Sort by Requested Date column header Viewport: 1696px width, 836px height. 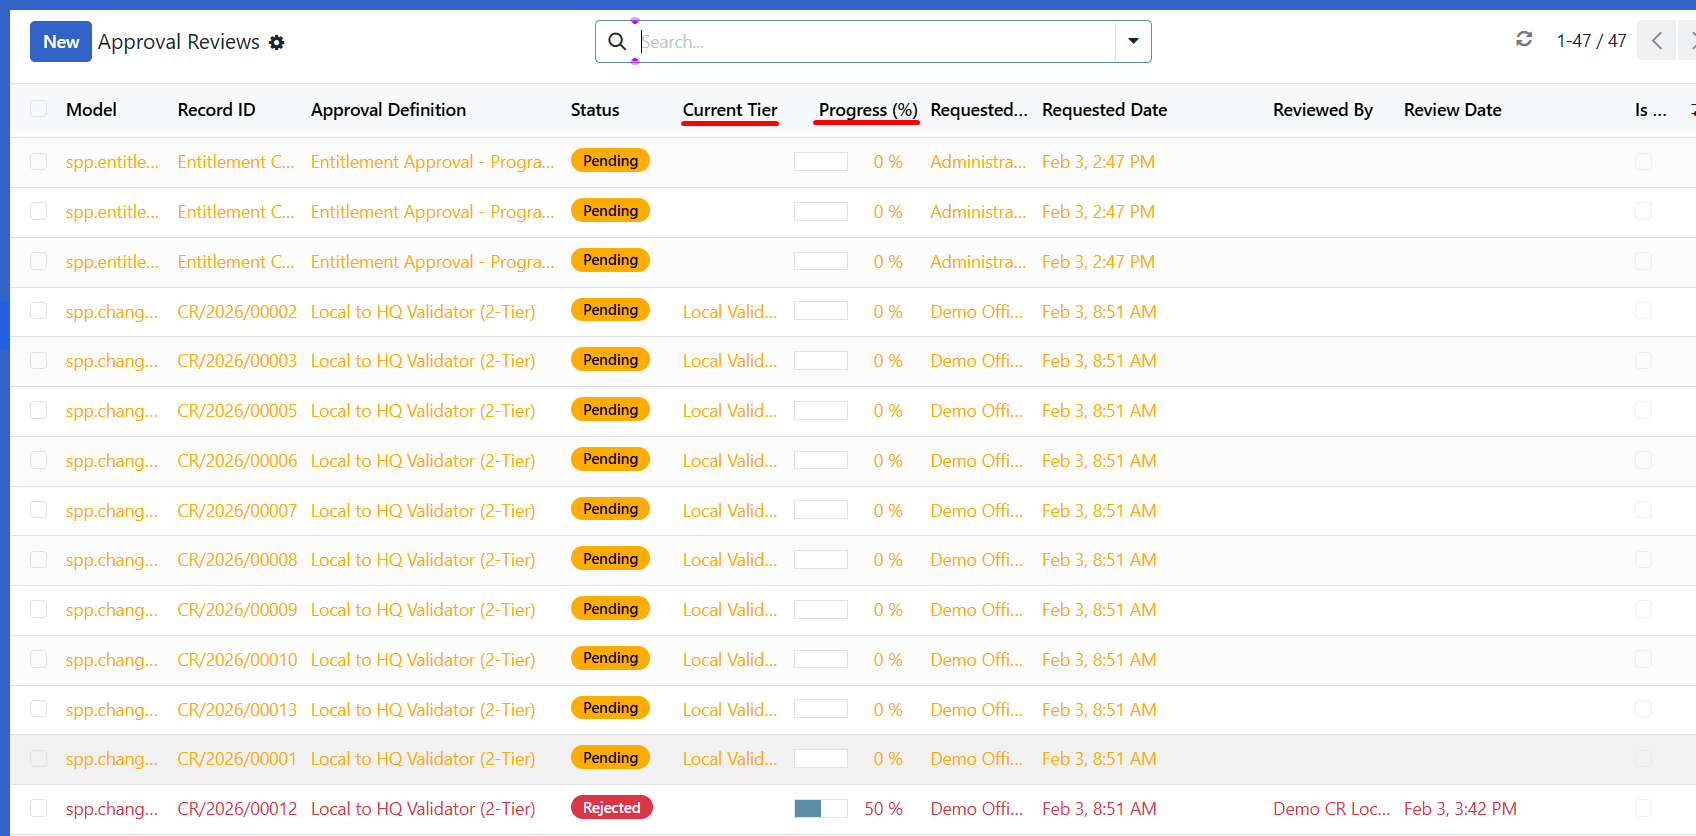1104,110
